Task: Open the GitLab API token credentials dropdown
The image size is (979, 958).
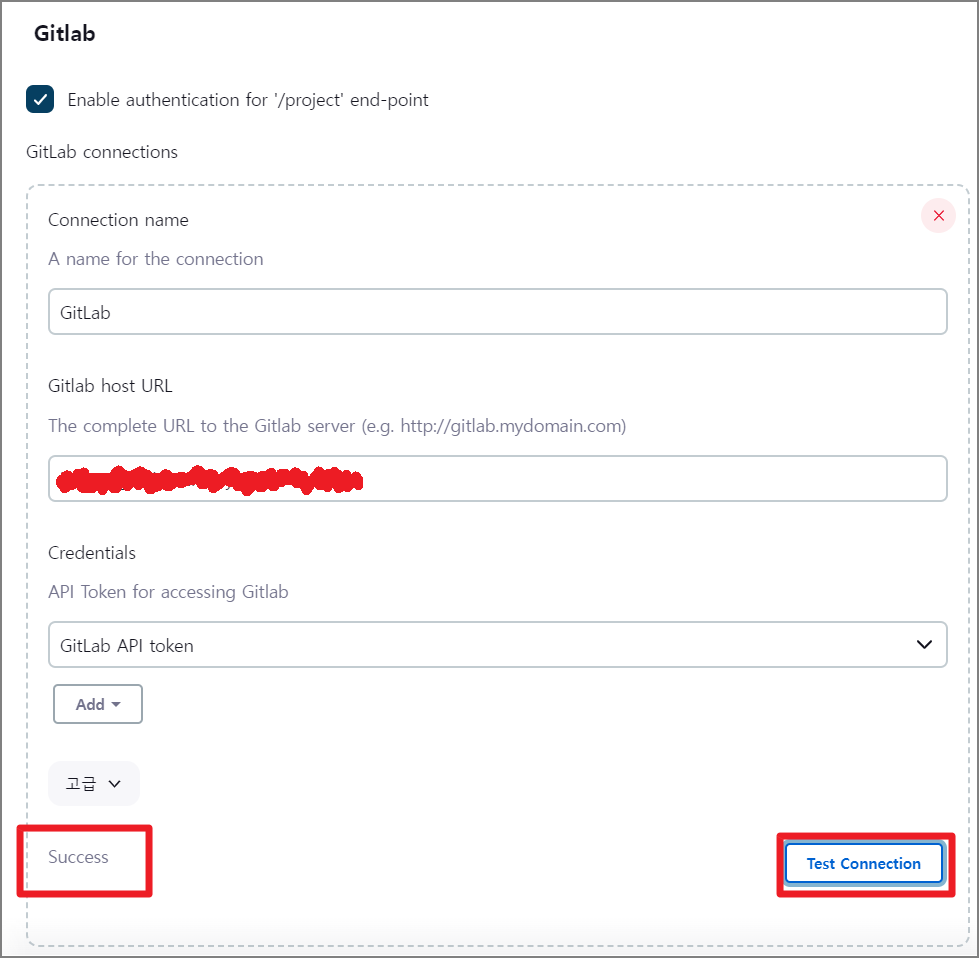Action: (498, 644)
